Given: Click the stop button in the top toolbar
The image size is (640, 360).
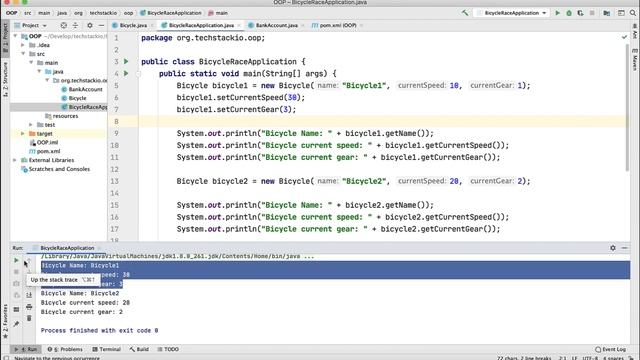Looking at the screenshot, I should tap(592, 13).
